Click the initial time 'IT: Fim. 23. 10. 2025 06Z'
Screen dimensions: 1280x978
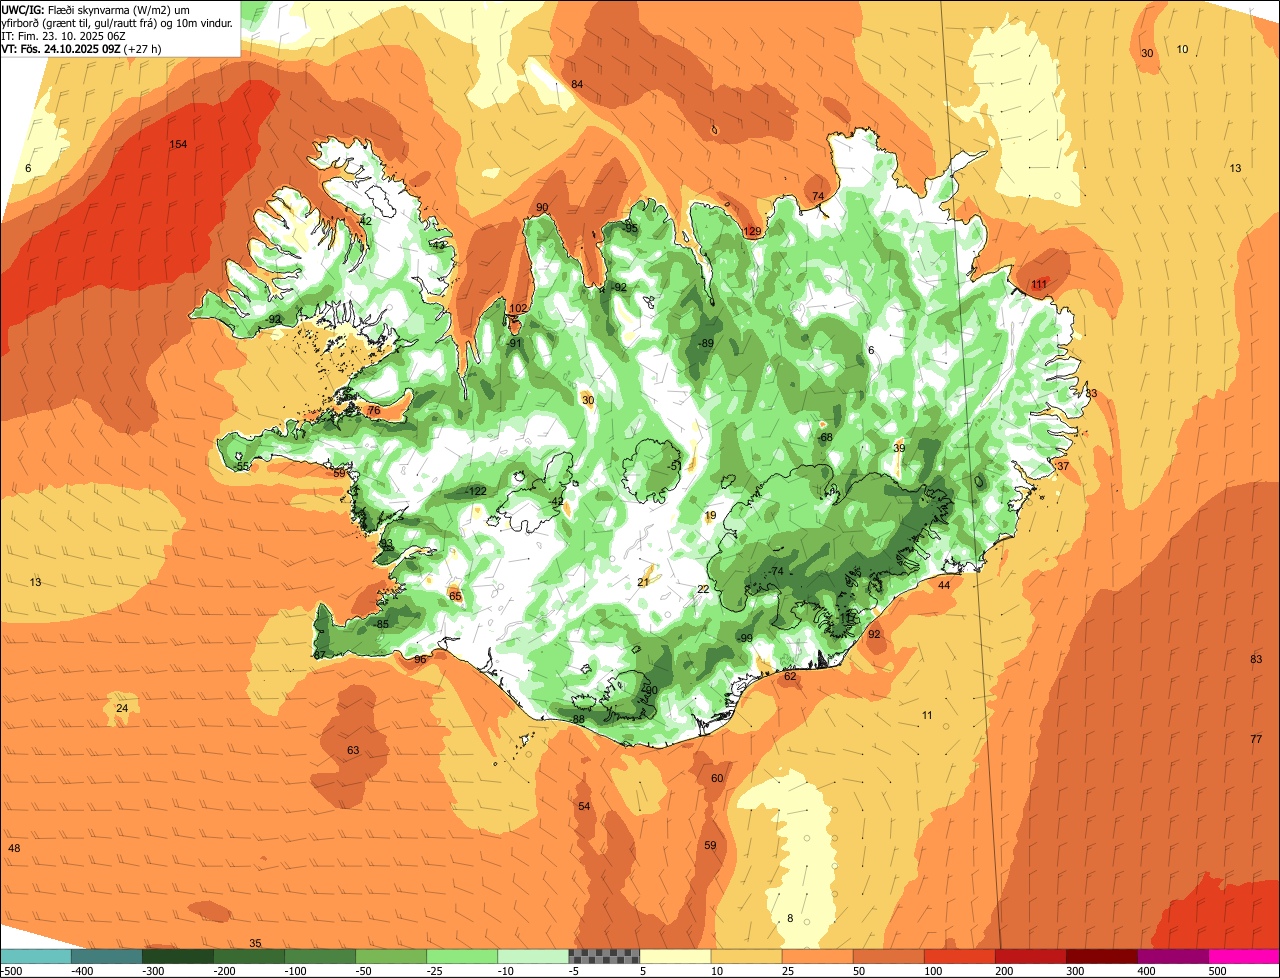point(64,35)
